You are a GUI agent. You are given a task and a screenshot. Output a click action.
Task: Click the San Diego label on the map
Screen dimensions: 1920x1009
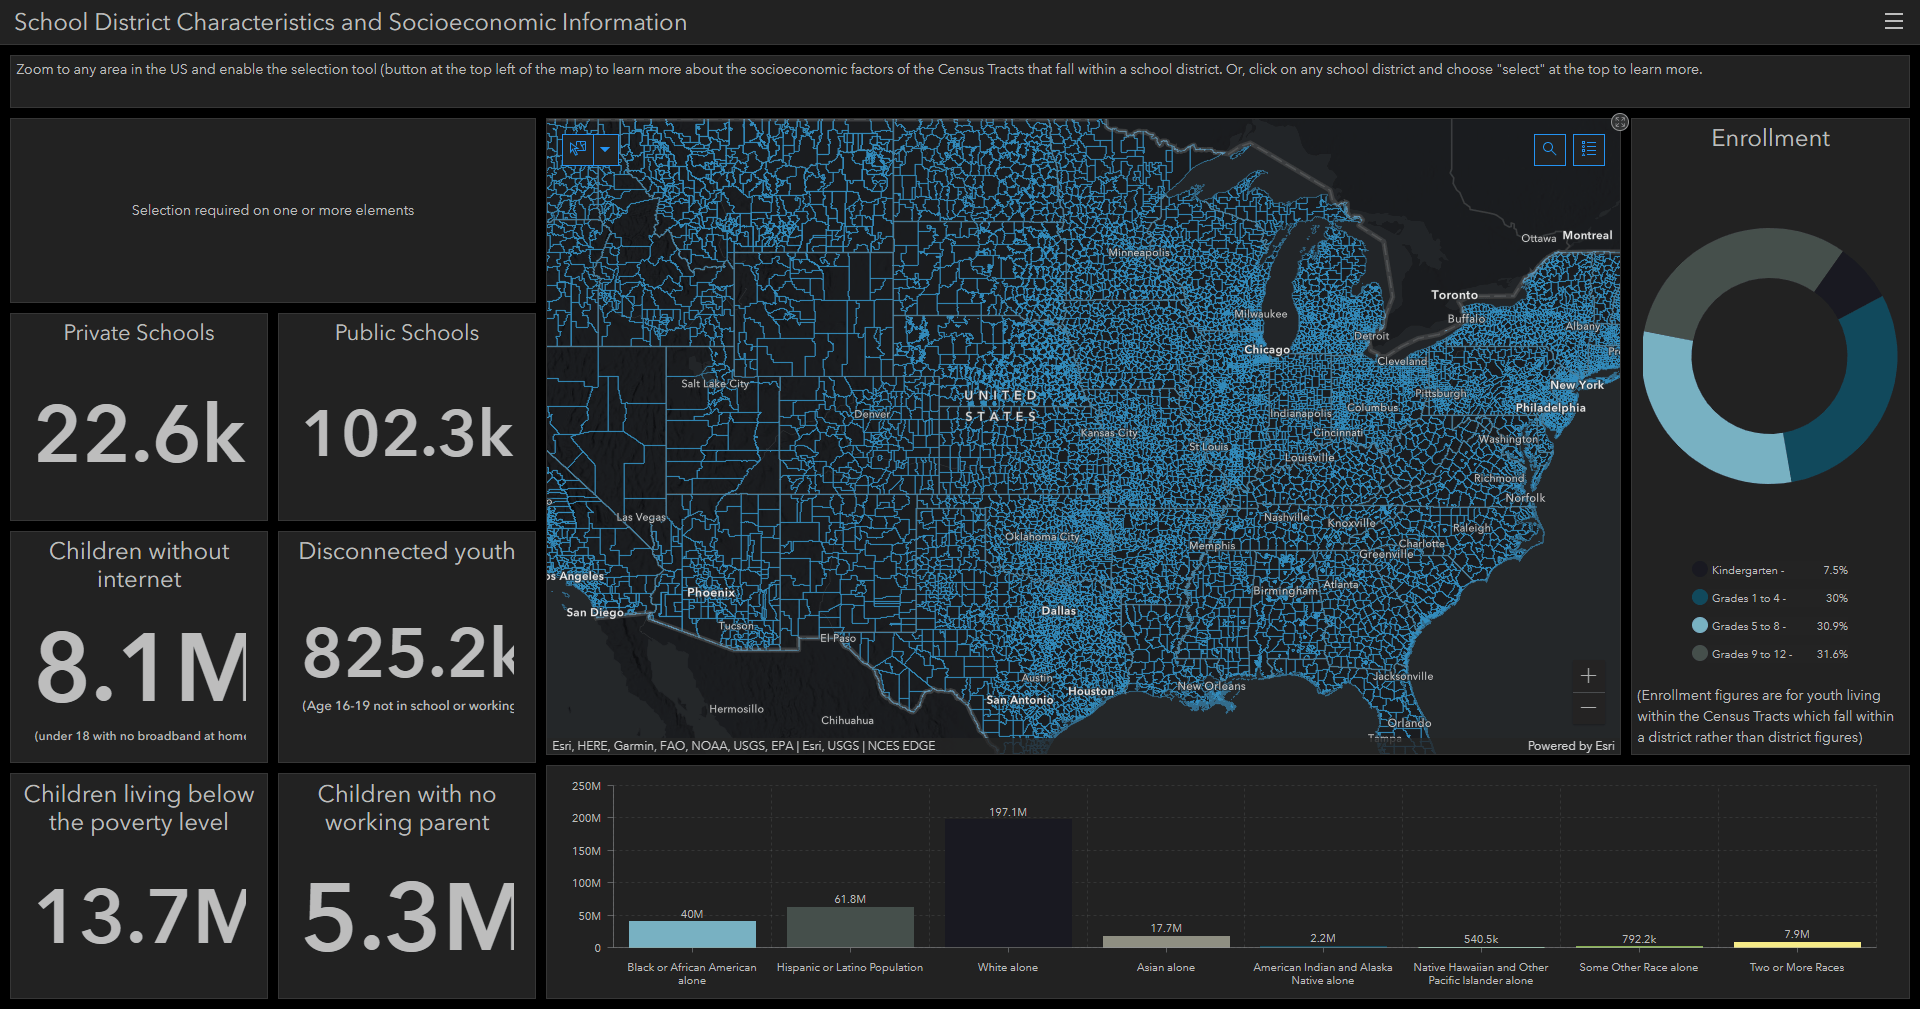pos(595,612)
